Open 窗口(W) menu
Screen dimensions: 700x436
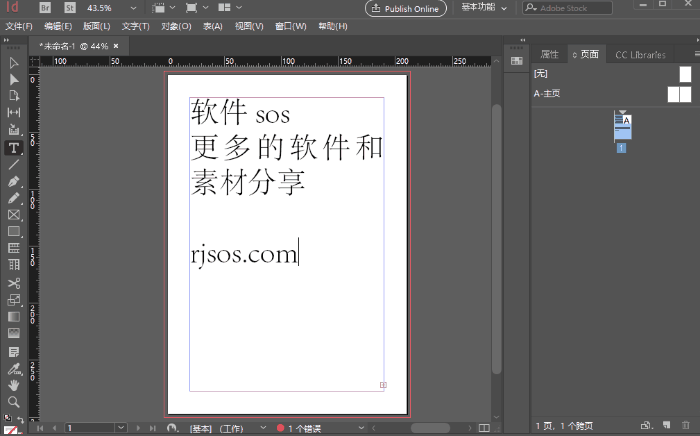pos(291,26)
